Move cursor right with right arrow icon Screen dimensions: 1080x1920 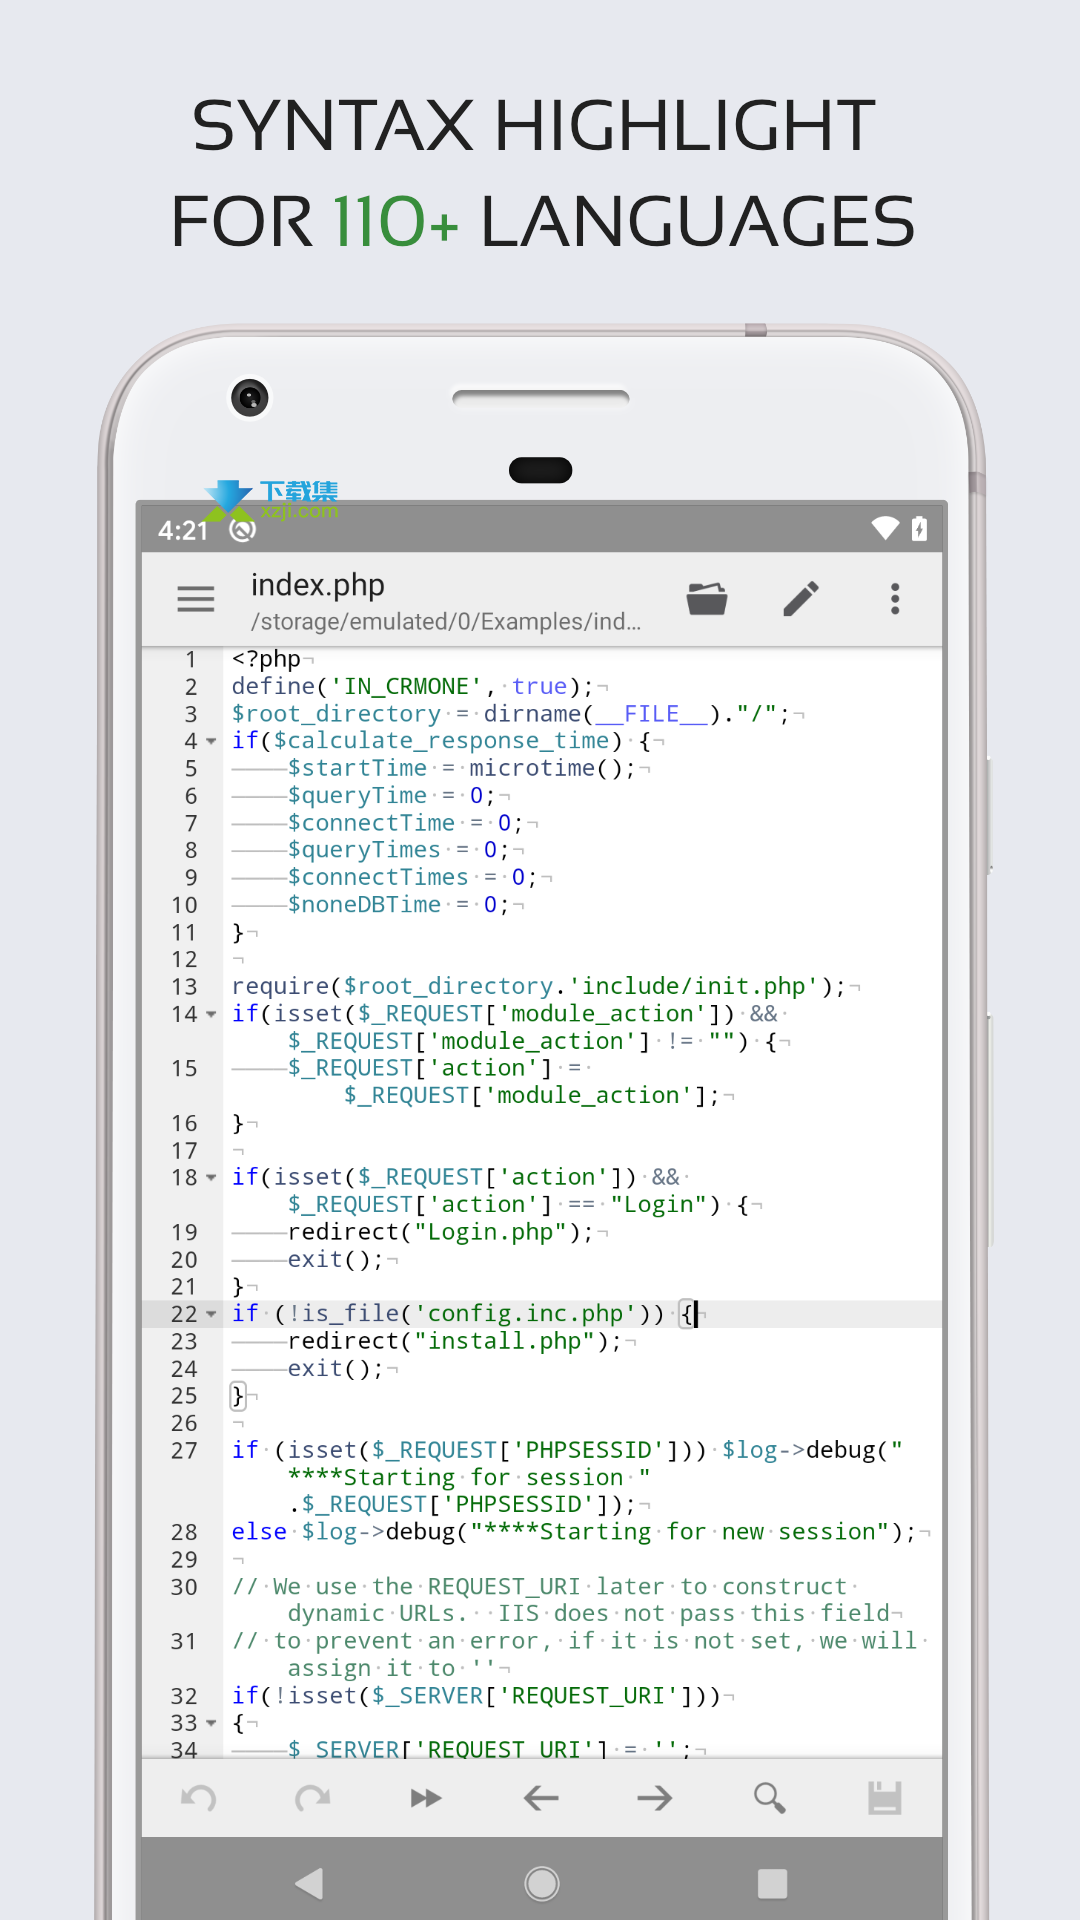pos(655,1798)
